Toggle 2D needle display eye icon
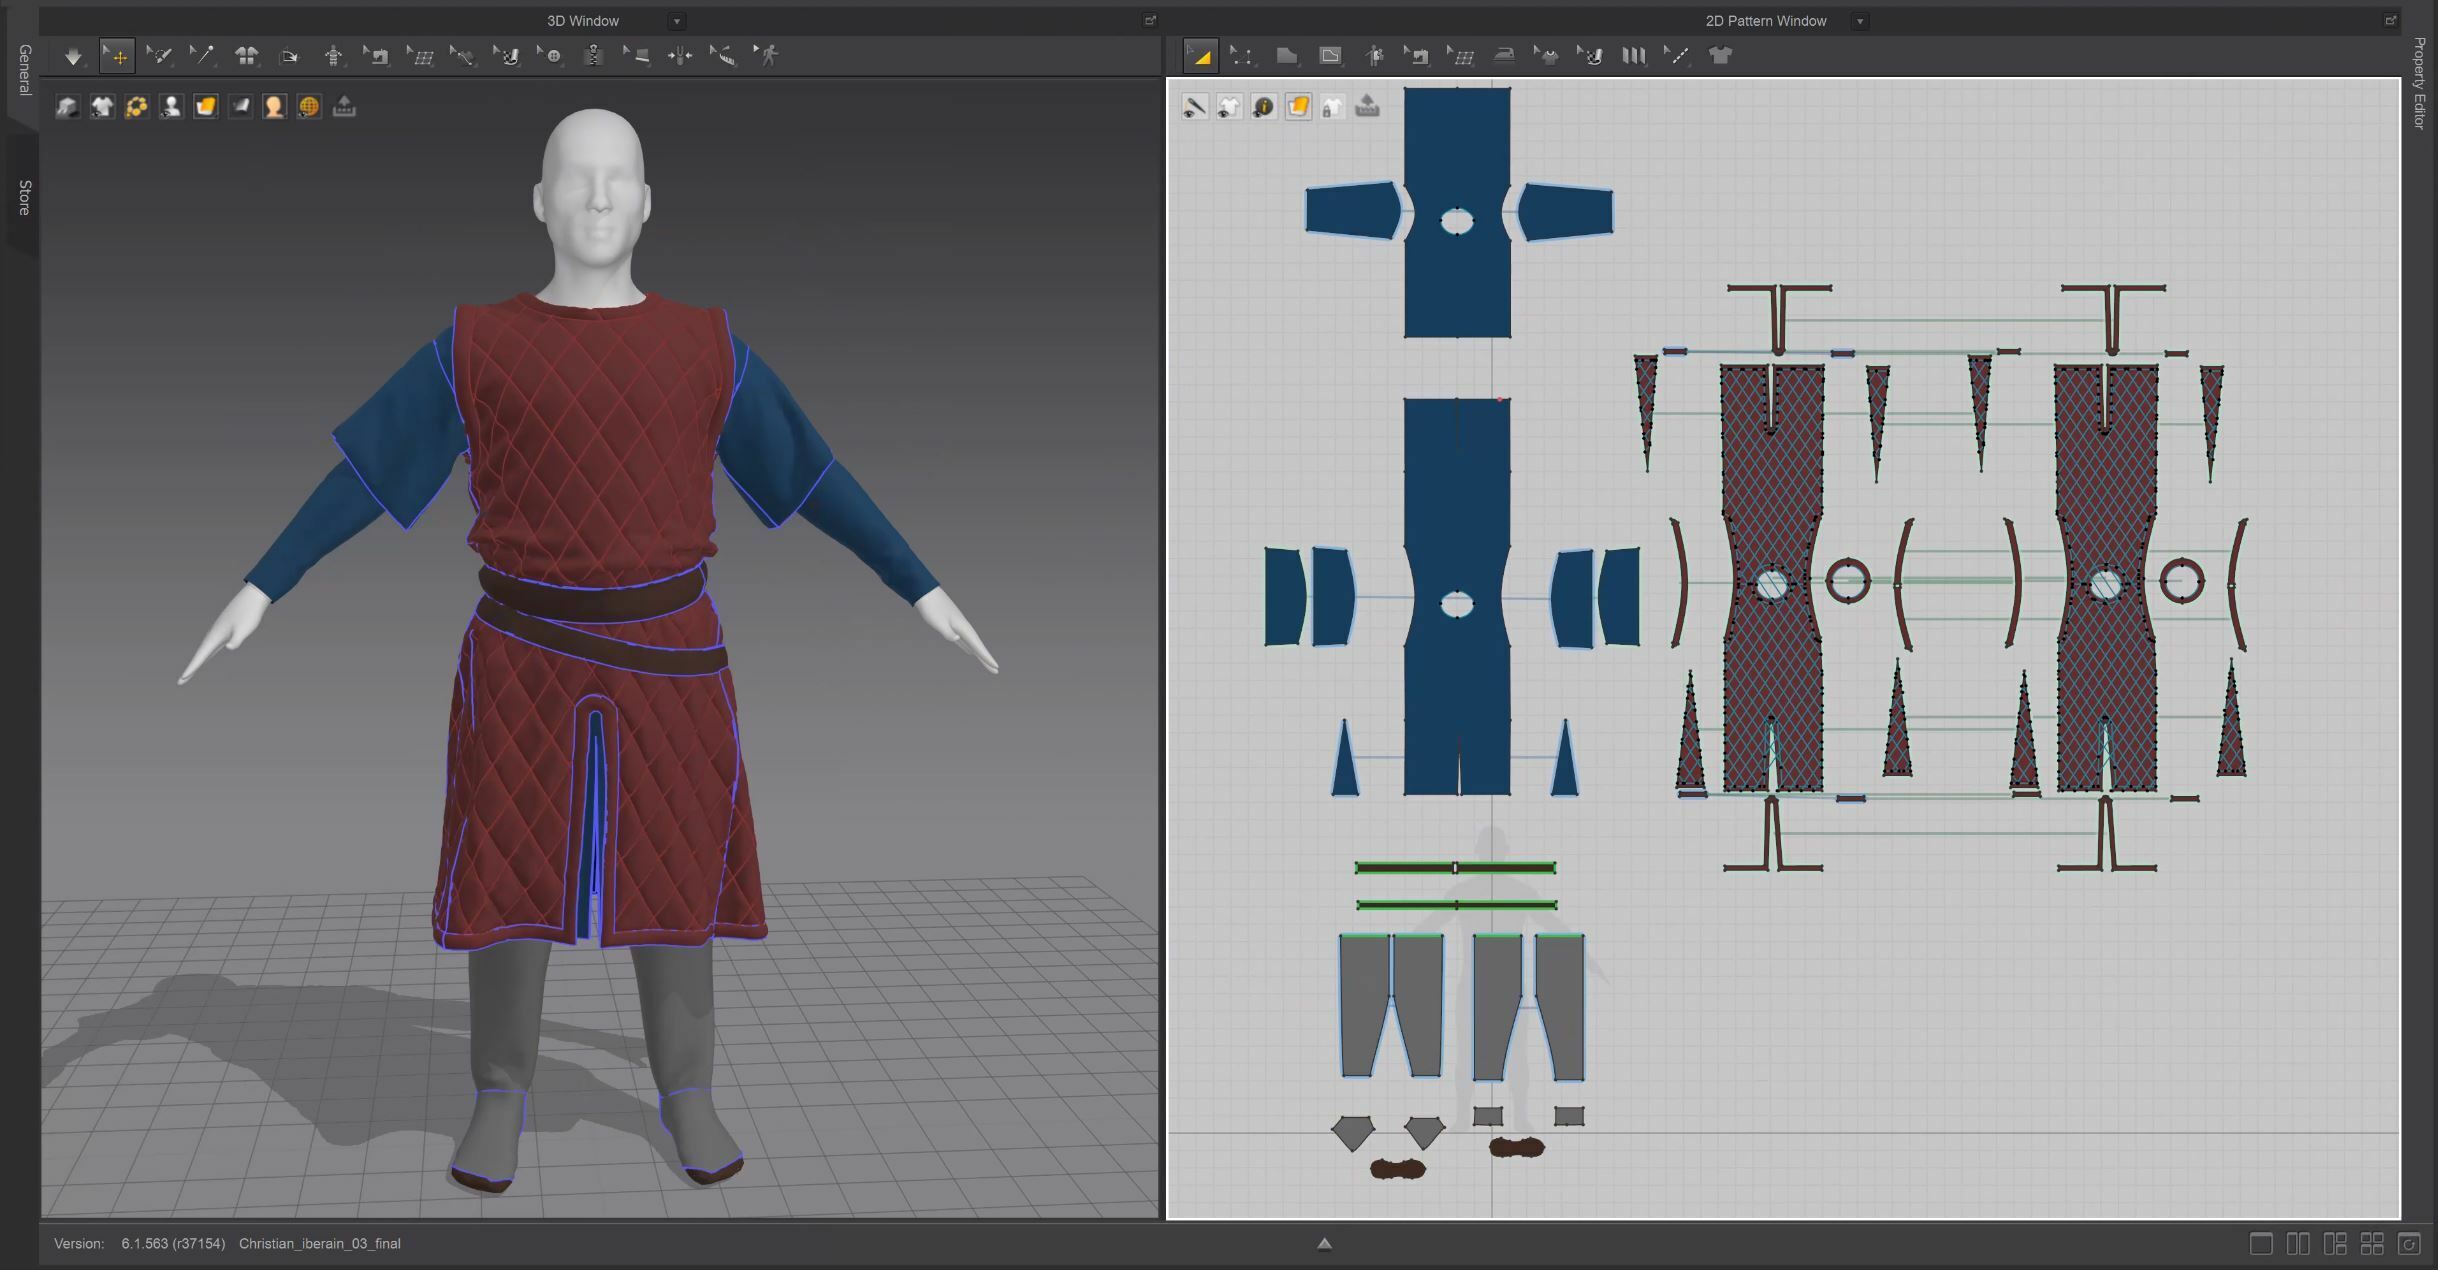The image size is (2438, 1270). coord(1194,107)
